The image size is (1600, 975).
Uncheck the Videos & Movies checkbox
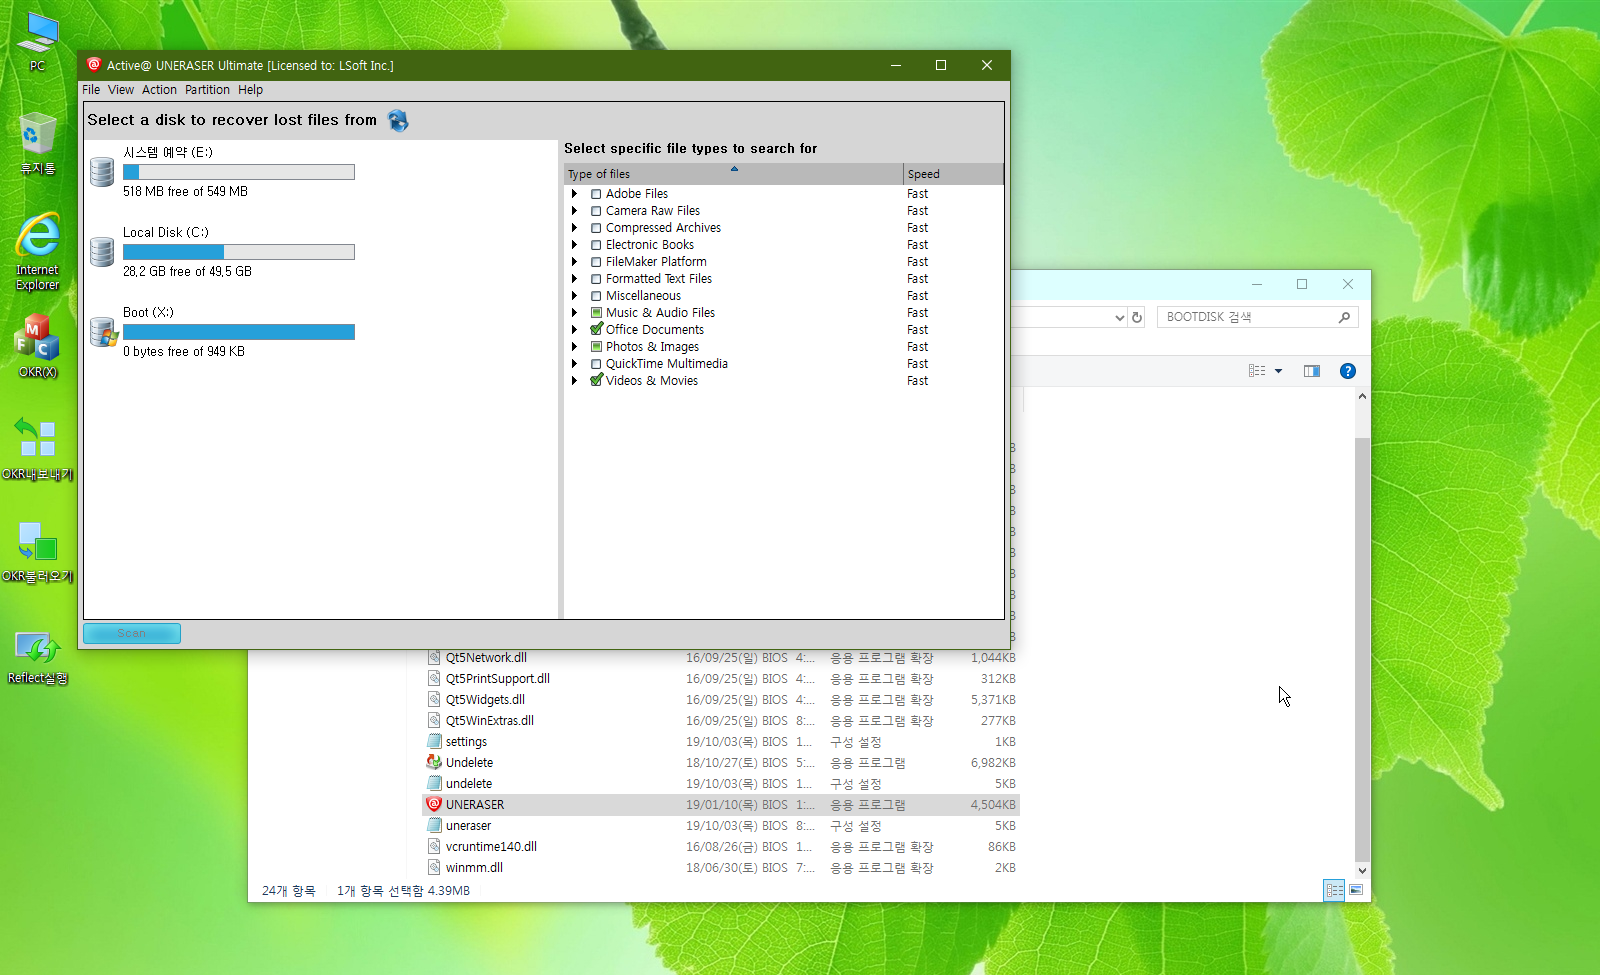[596, 380]
